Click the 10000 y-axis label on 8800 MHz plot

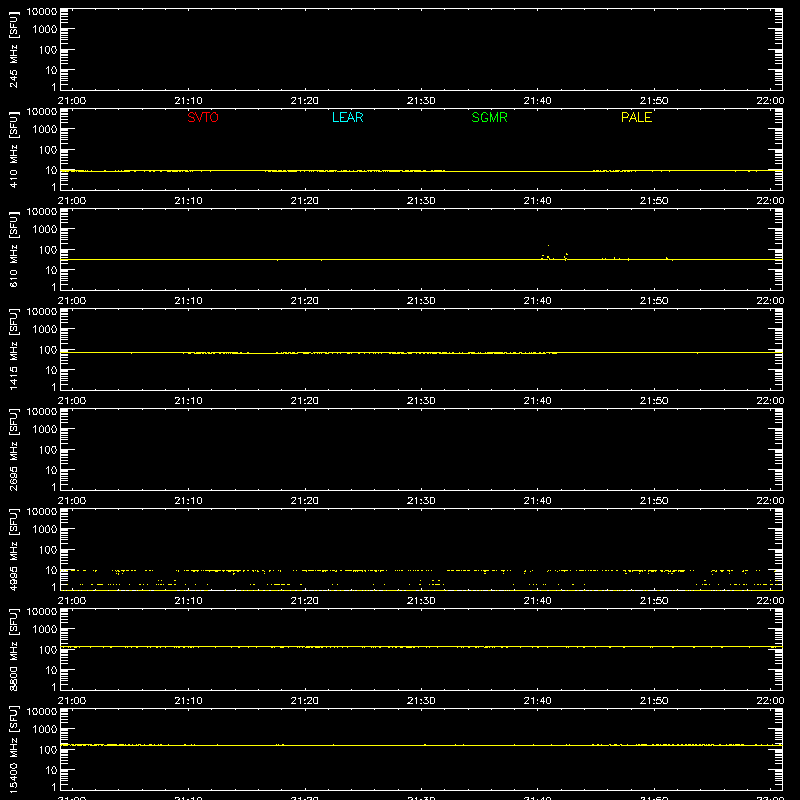click(x=42, y=612)
